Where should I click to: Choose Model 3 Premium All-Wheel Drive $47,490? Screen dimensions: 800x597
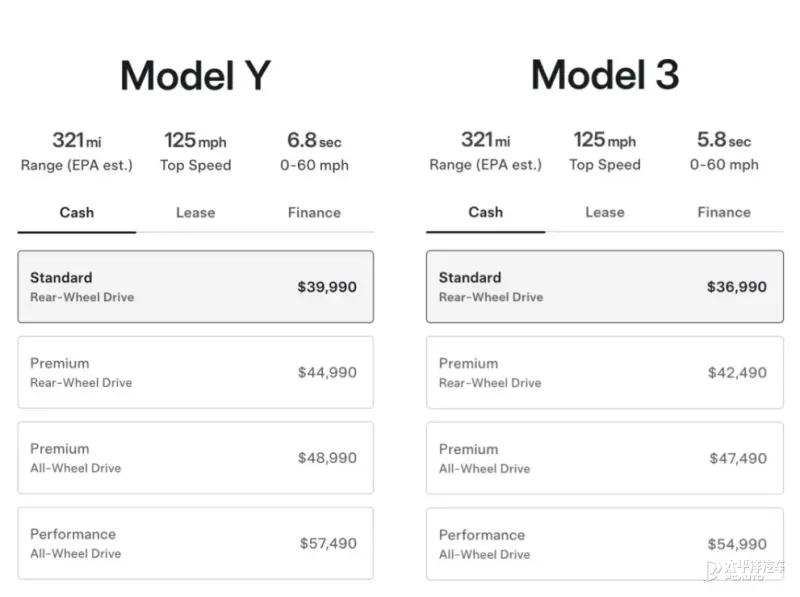coord(605,458)
